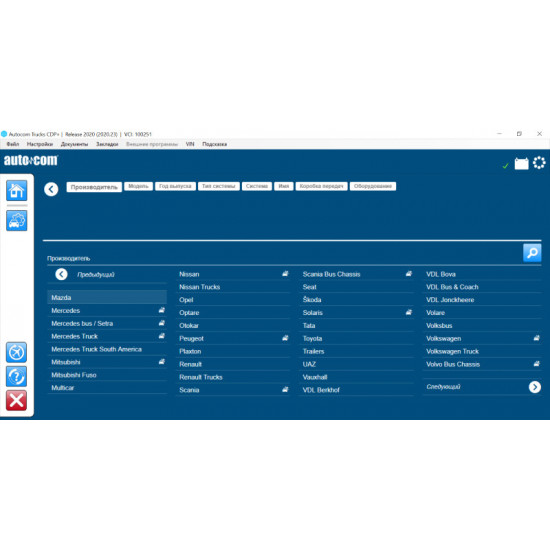Click the red X exit icon in the sidebar
This screenshot has height=550, width=550.
point(16,400)
